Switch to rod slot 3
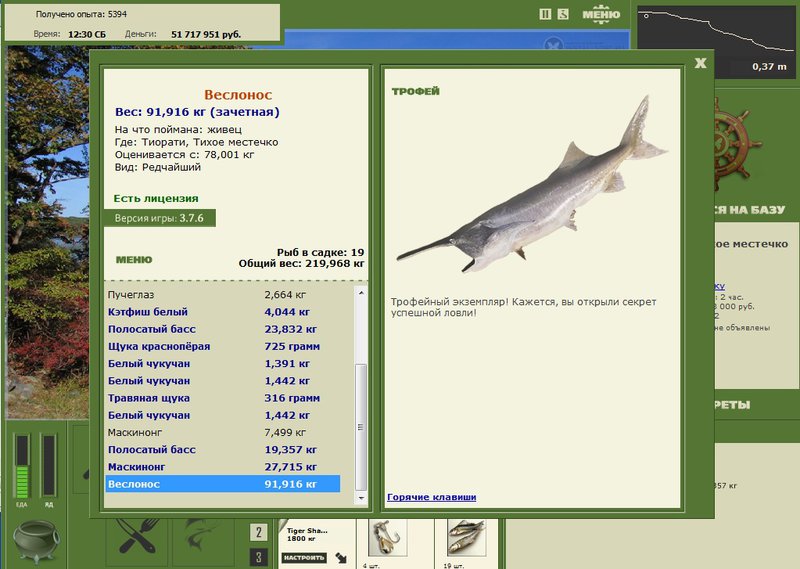The height and width of the screenshot is (569, 800). pos(259,557)
